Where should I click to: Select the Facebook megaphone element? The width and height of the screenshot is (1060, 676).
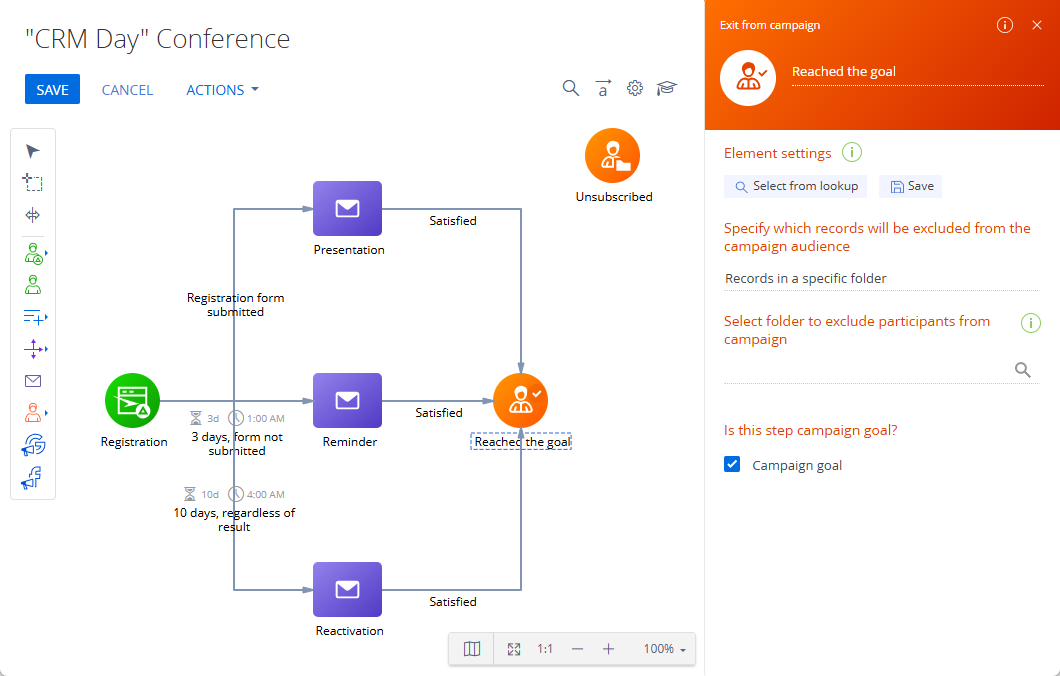click(x=32, y=477)
